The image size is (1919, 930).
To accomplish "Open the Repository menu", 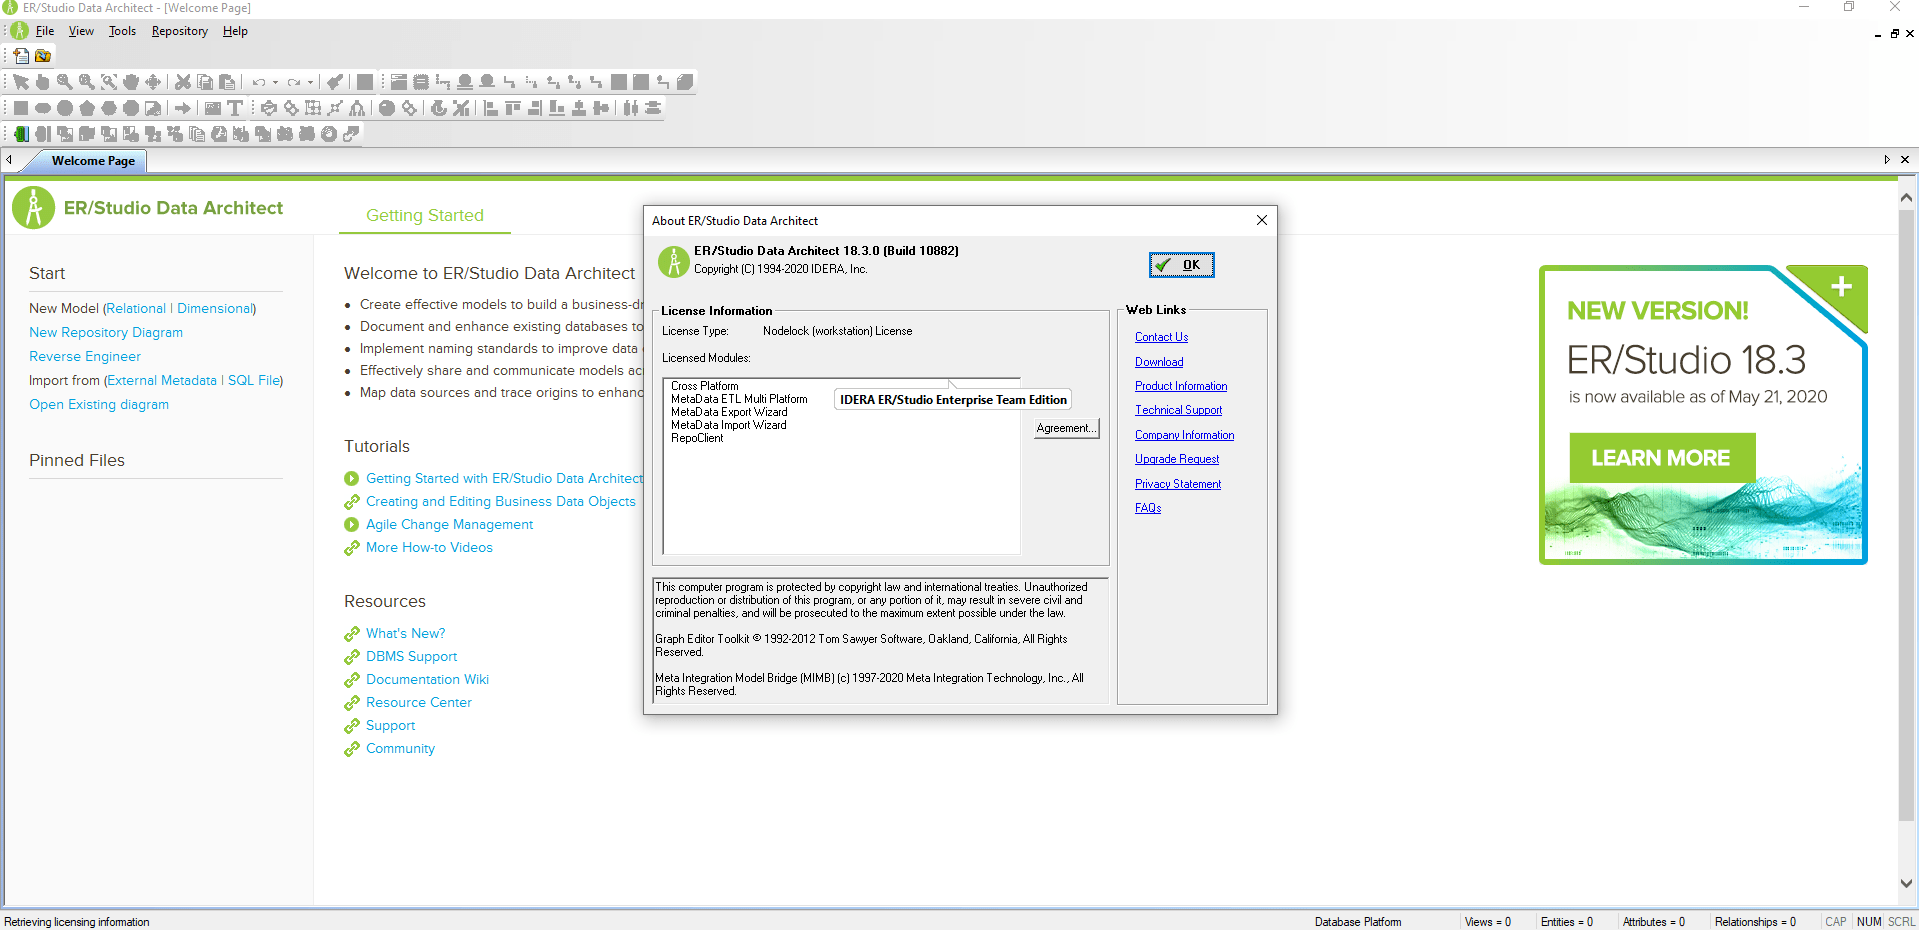I will click(x=180, y=31).
